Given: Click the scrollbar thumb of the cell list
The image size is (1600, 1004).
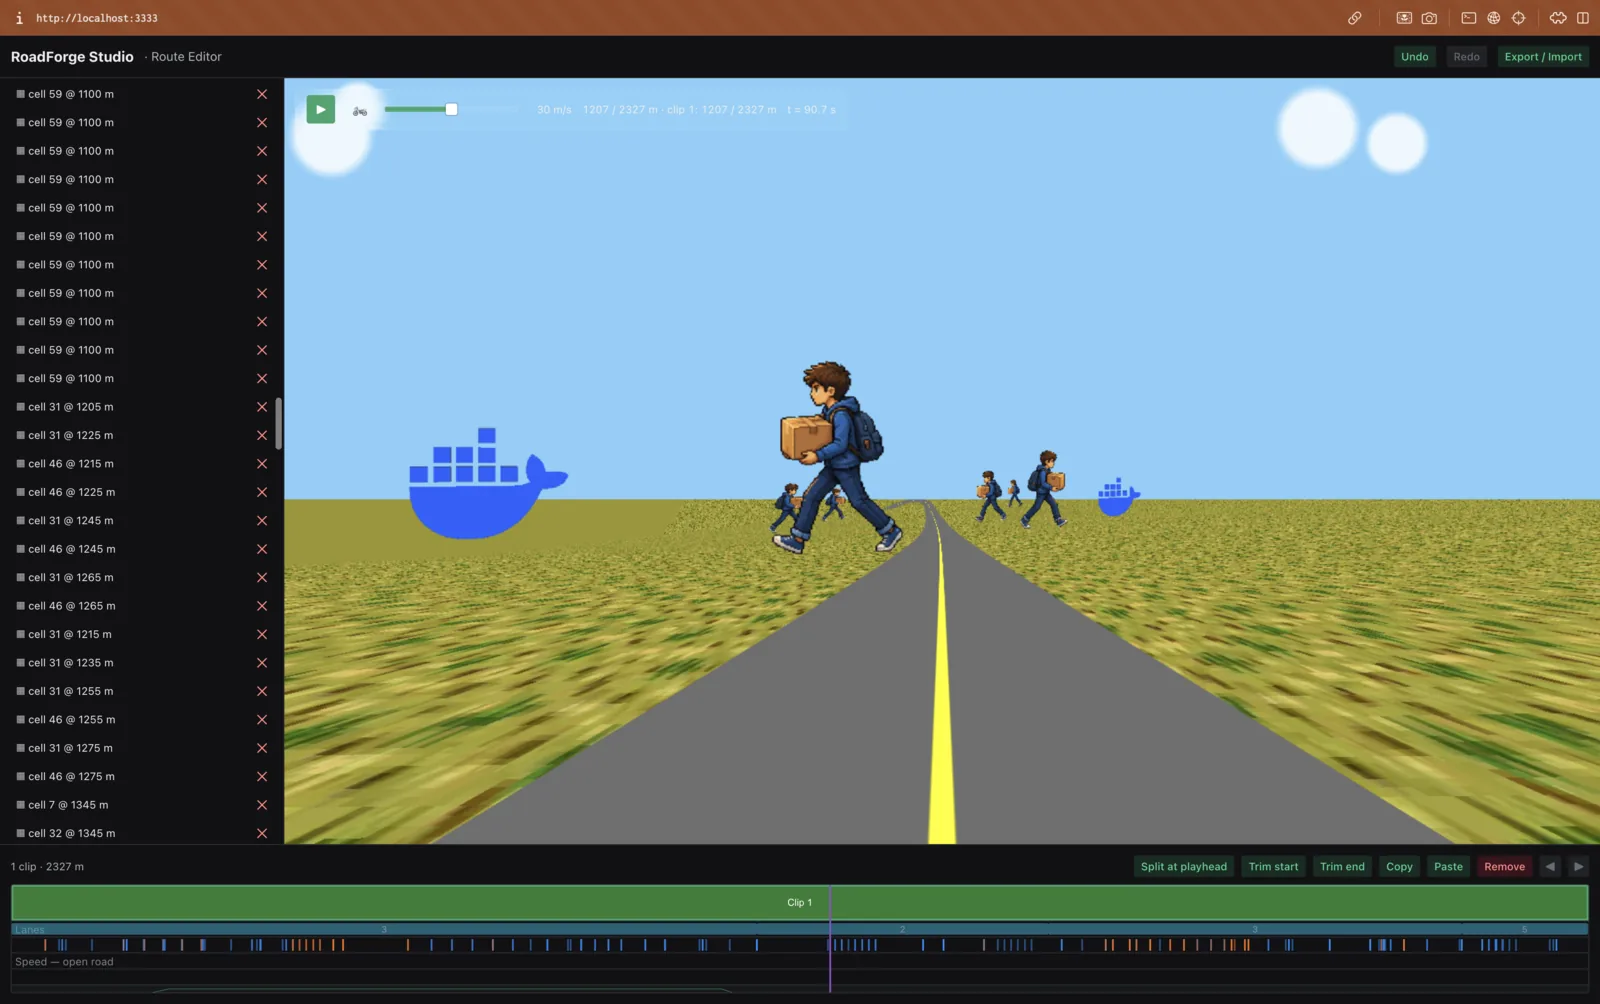Looking at the screenshot, I should 279,423.
